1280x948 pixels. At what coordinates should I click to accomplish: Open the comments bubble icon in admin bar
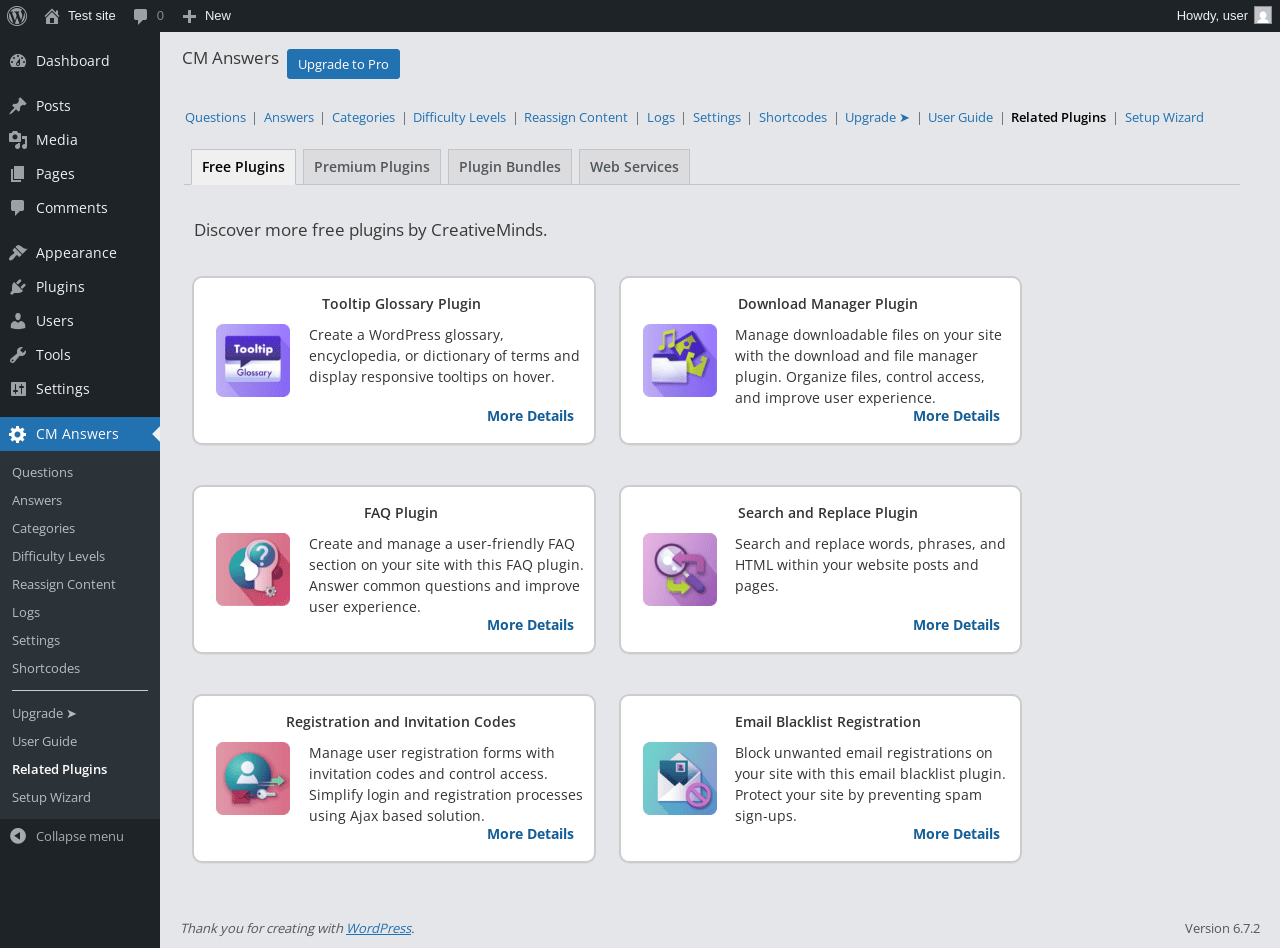[x=141, y=16]
